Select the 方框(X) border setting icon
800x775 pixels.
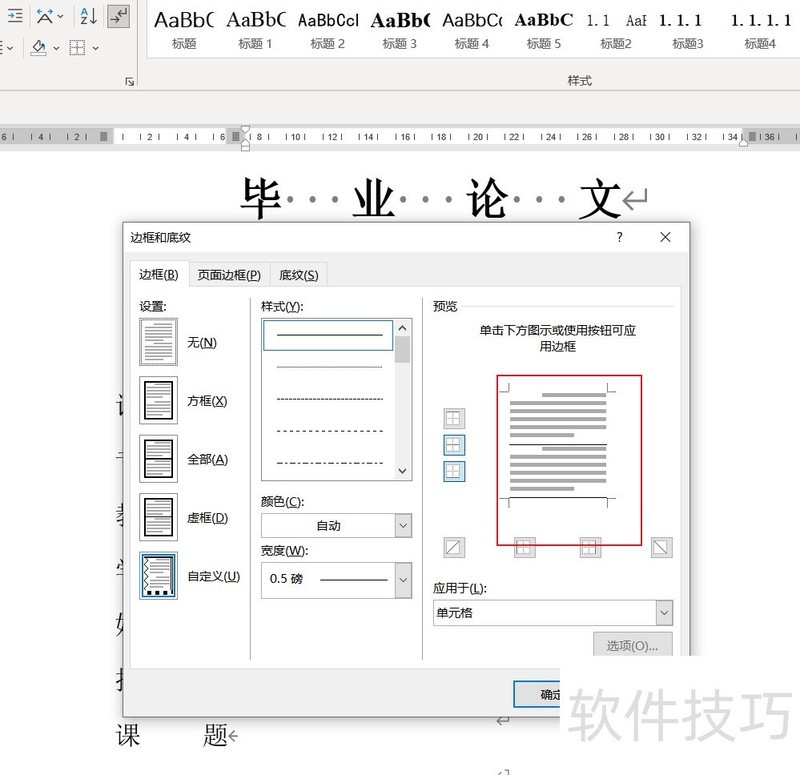tap(158, 401)
